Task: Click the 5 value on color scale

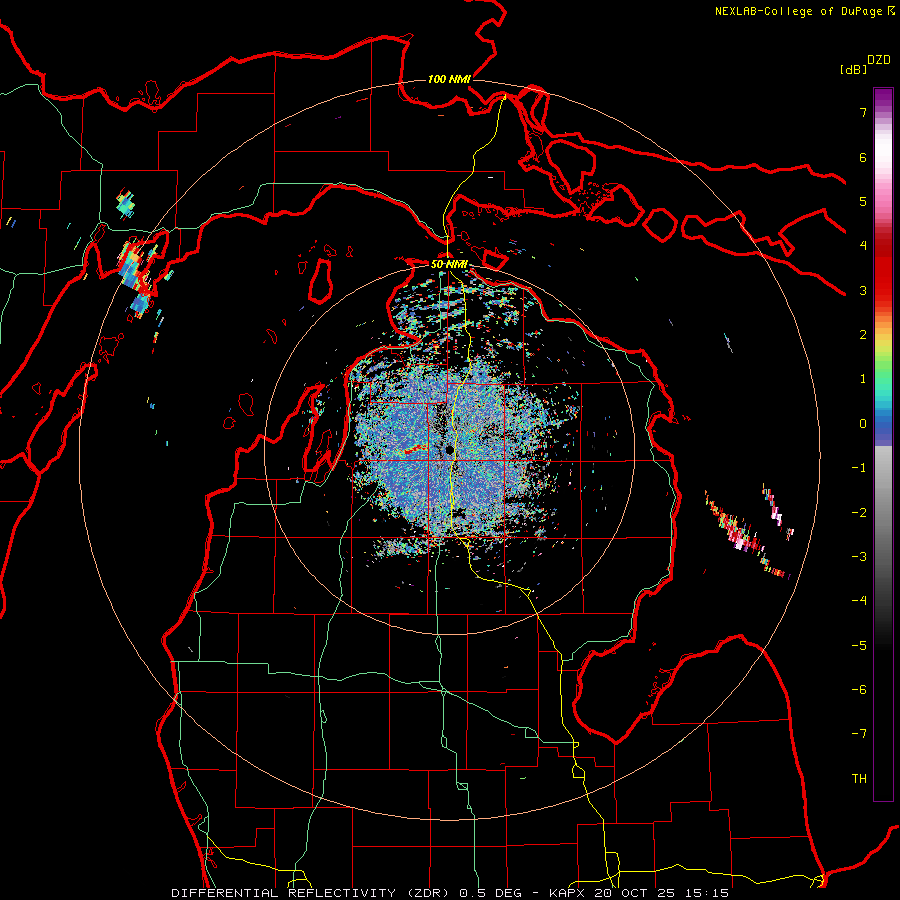Action: [x=863, y=201]
